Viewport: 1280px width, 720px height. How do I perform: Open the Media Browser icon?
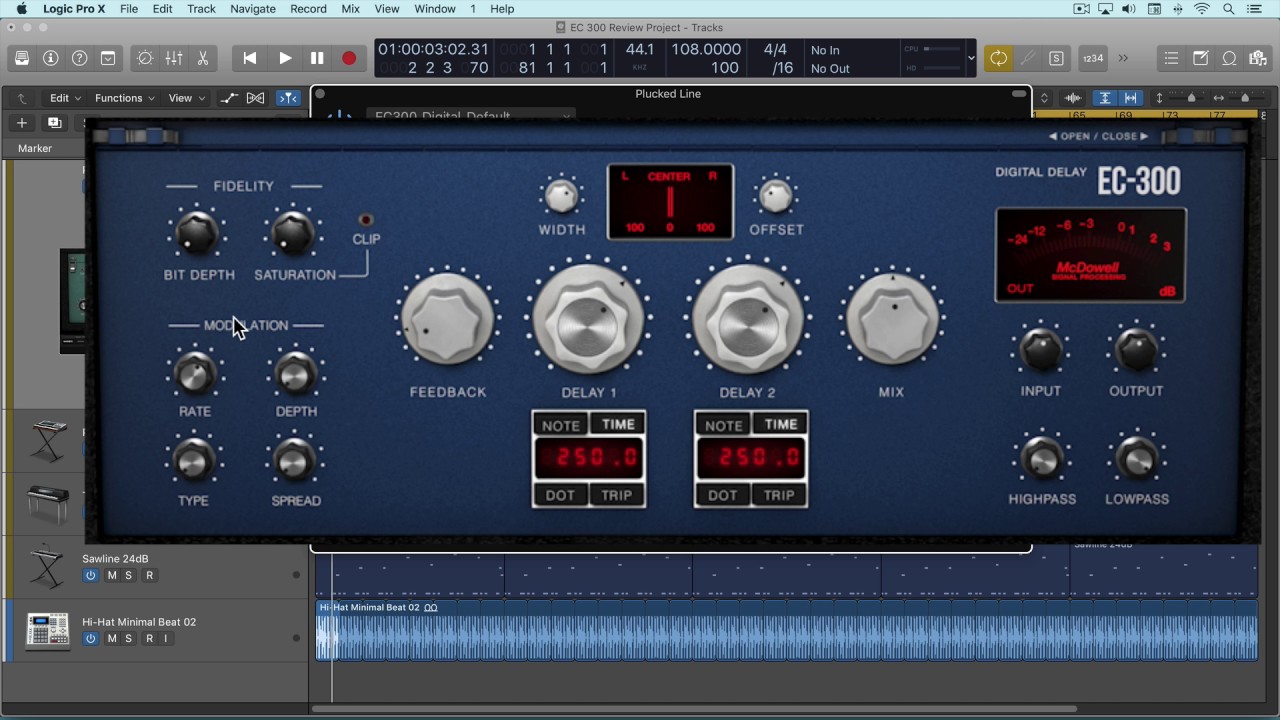1258,58
